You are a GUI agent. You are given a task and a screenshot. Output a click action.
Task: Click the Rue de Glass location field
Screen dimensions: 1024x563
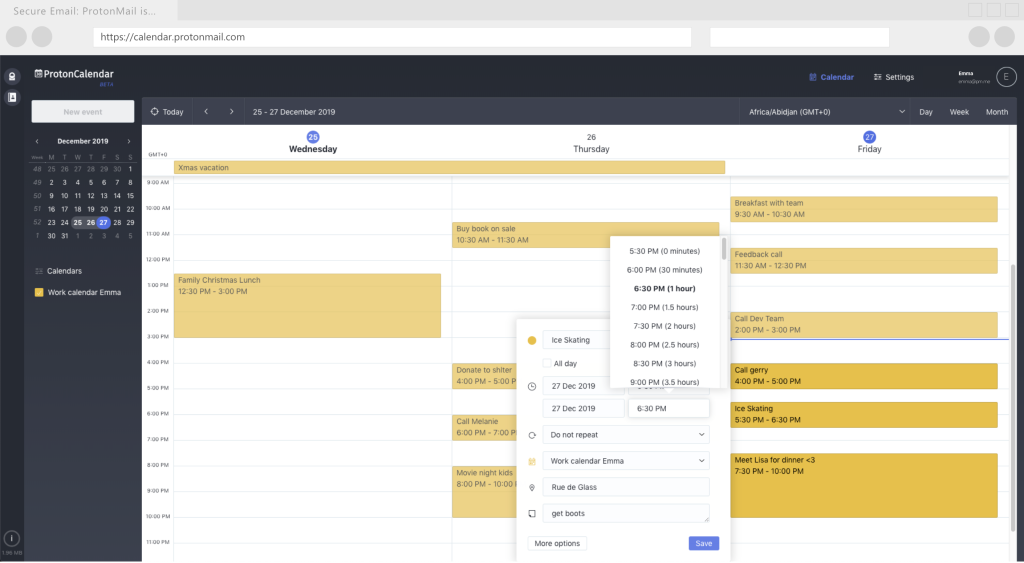626,487
